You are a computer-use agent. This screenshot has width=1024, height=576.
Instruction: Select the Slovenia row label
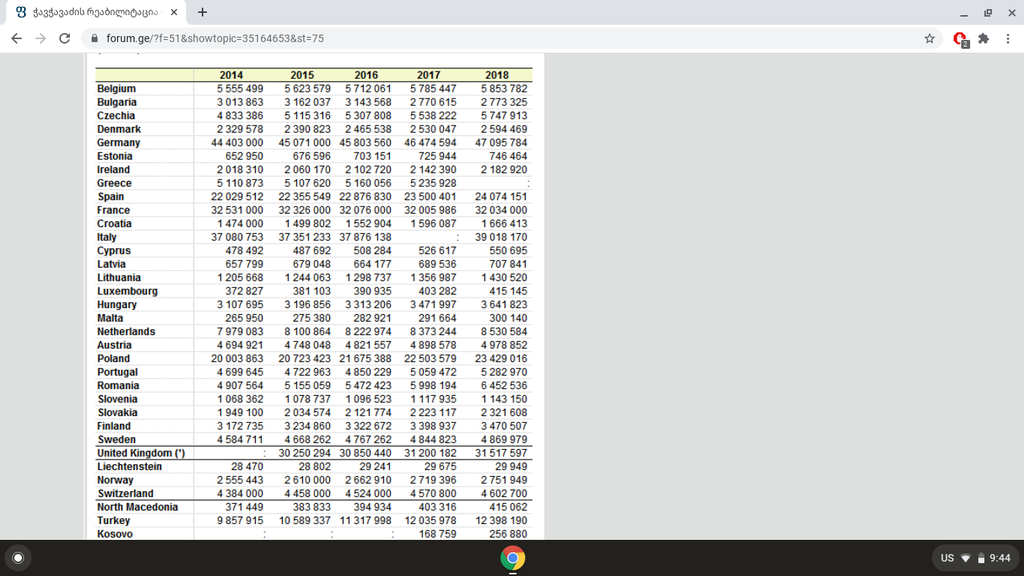coord(118,399)
